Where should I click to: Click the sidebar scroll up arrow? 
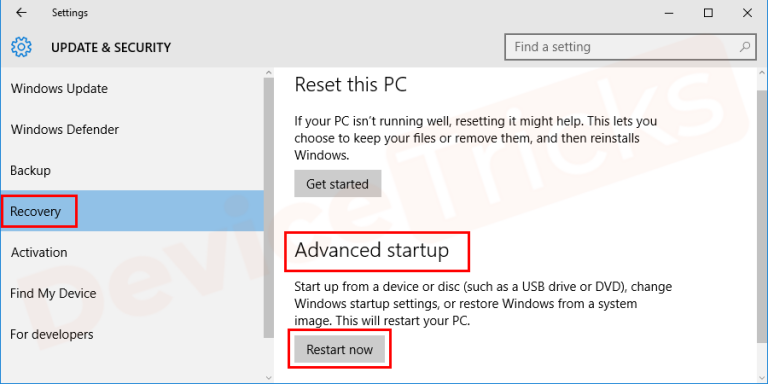pos(268,72)
